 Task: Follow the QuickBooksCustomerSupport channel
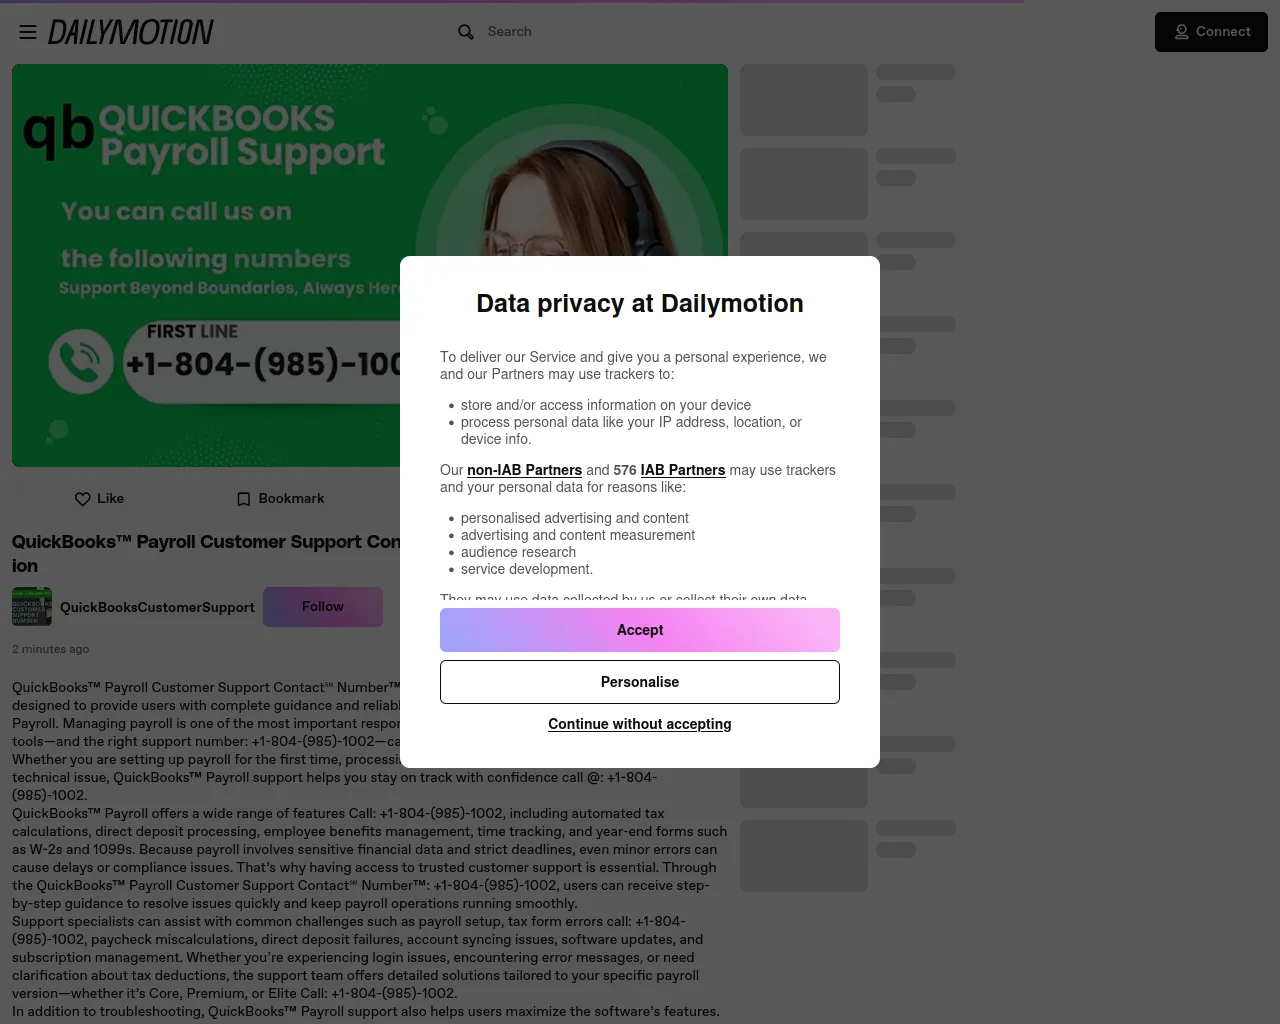pos(323,607)
